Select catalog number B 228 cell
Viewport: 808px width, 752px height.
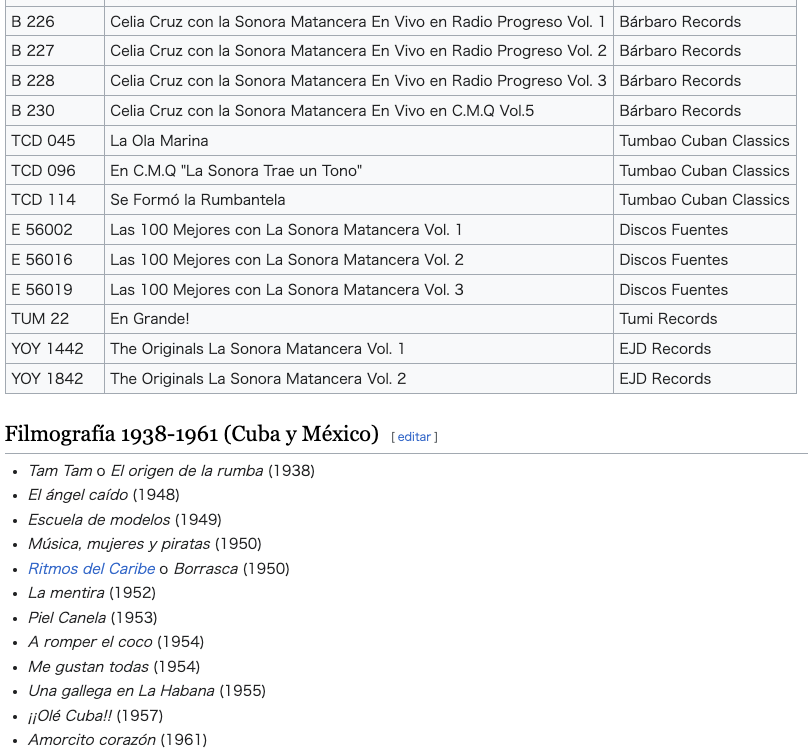pos(55,80)
